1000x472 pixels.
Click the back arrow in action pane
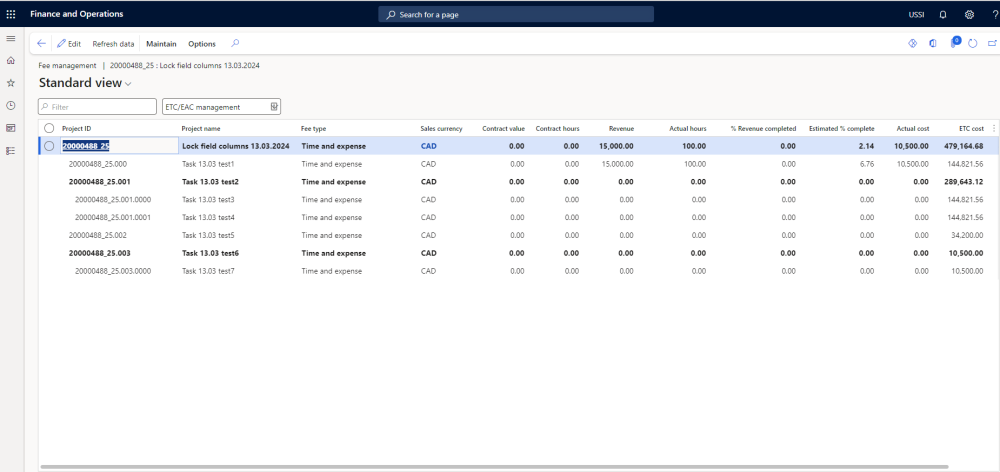[41, 44]
